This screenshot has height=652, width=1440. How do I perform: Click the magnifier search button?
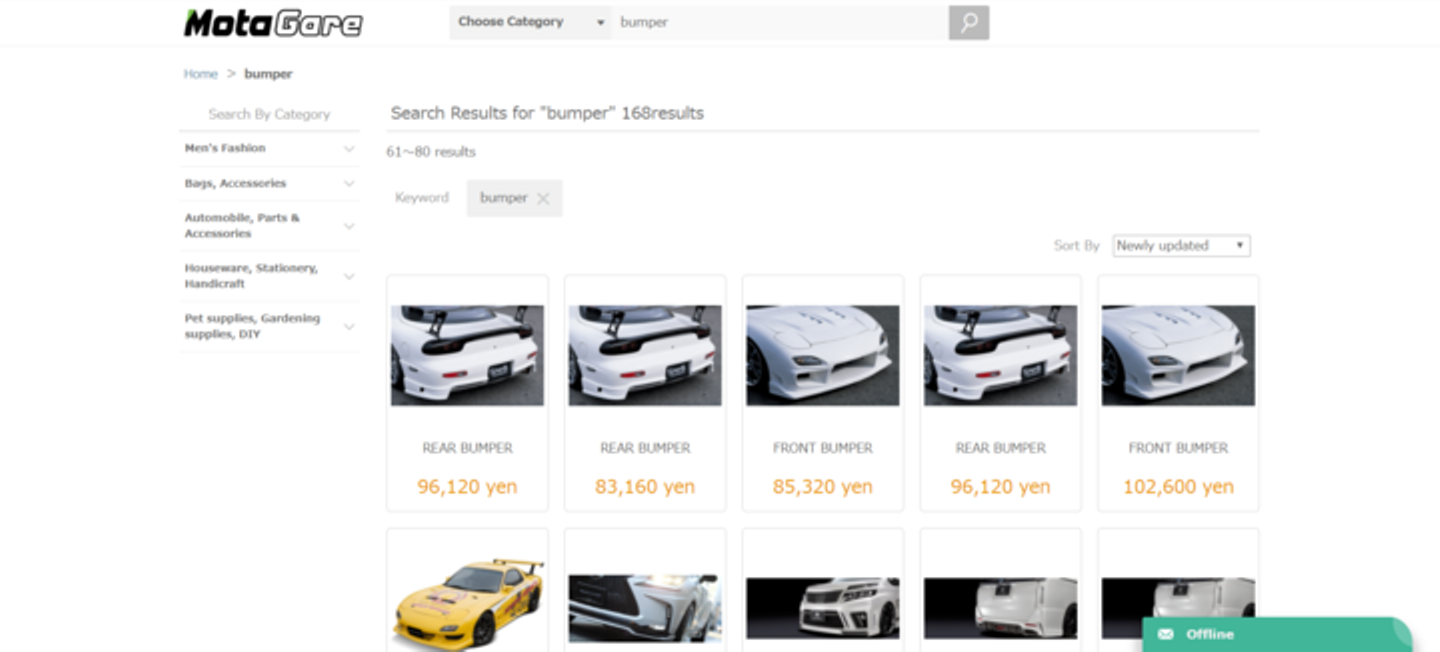tap(968, 22)
